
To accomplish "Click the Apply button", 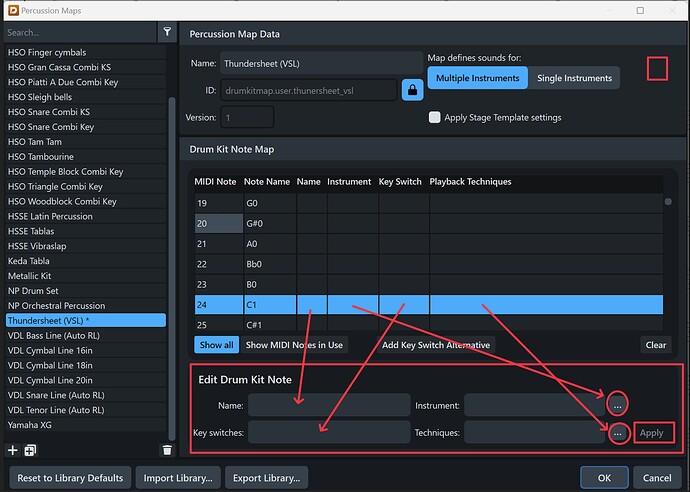I will tap(651, 433).
